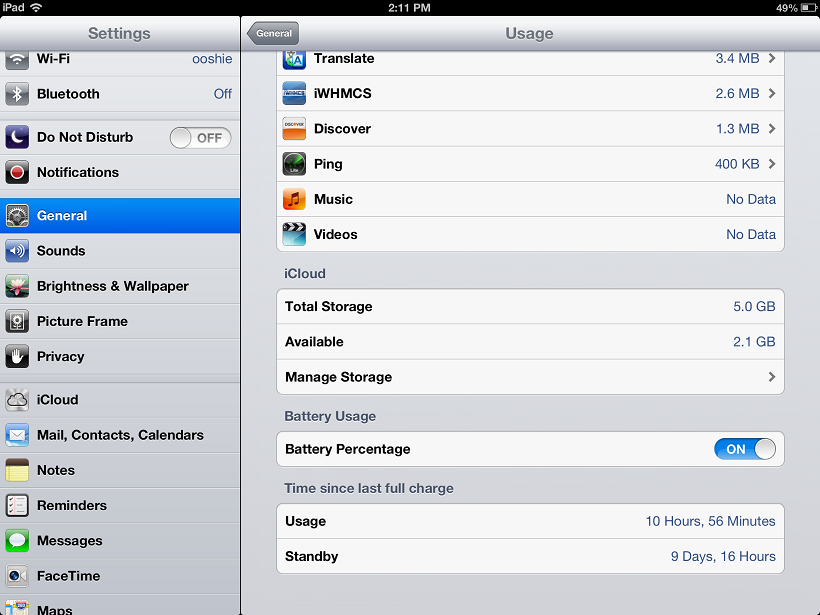Viewport: 820px width, 615px height.
Task: Tap the Notes notepad icon
Action: (x=17, y=470)
